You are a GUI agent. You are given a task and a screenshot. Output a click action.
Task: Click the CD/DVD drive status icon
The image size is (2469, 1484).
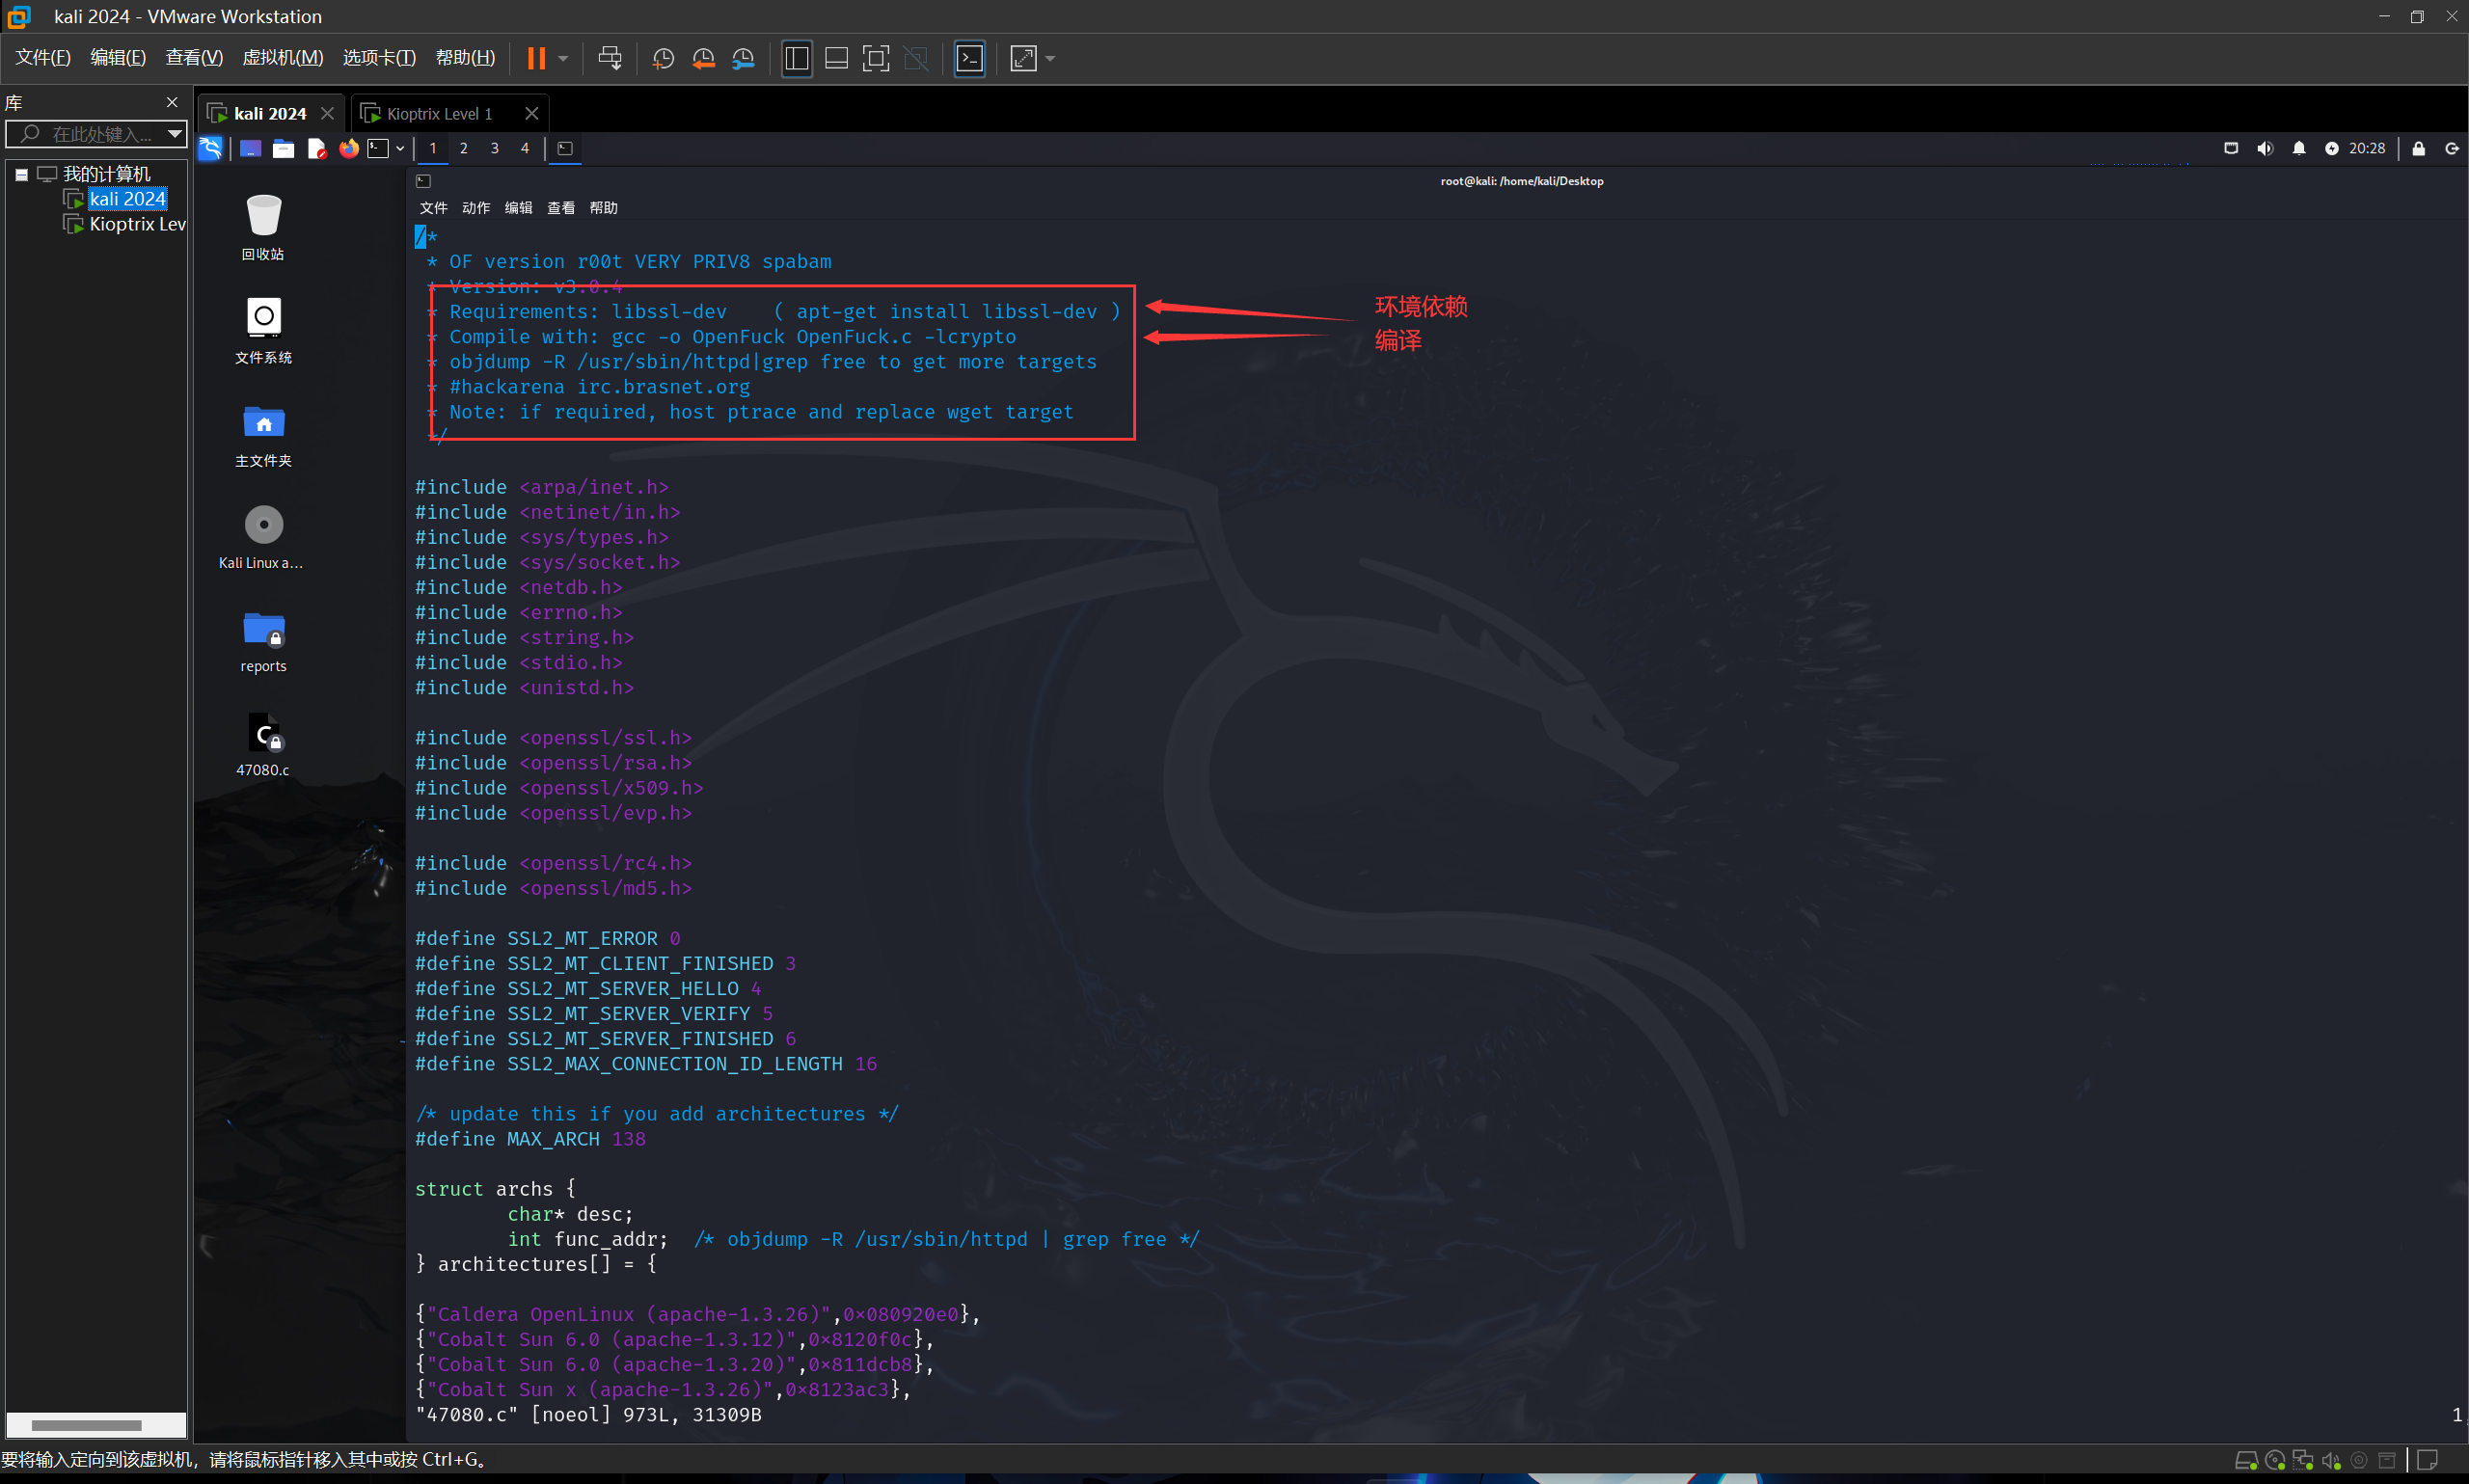[2274, 1460]
